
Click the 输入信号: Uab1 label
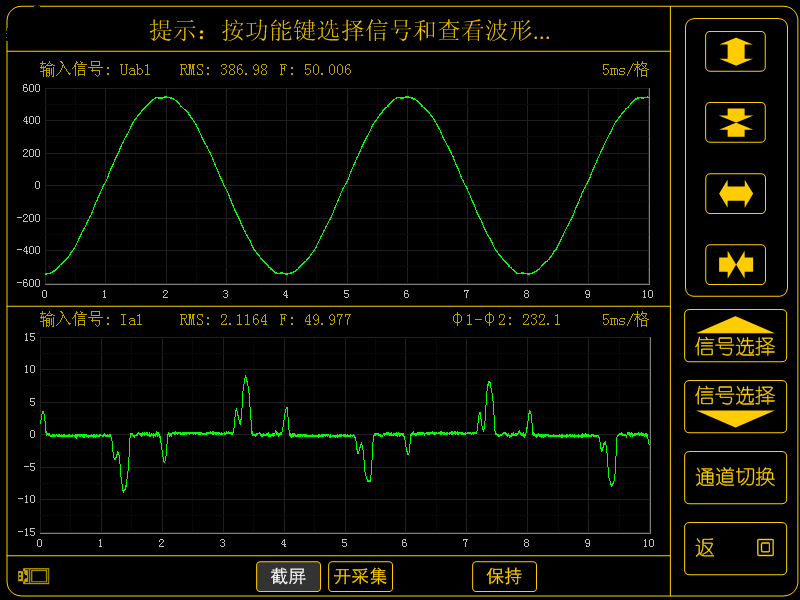[x=95, y=70]
